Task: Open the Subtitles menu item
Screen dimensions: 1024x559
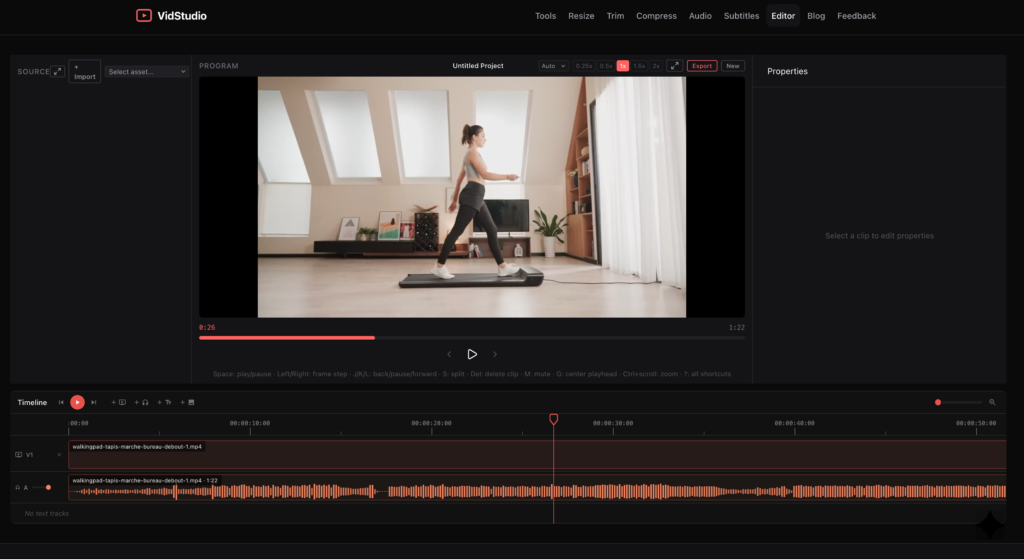Action: [x=741, y=16]
